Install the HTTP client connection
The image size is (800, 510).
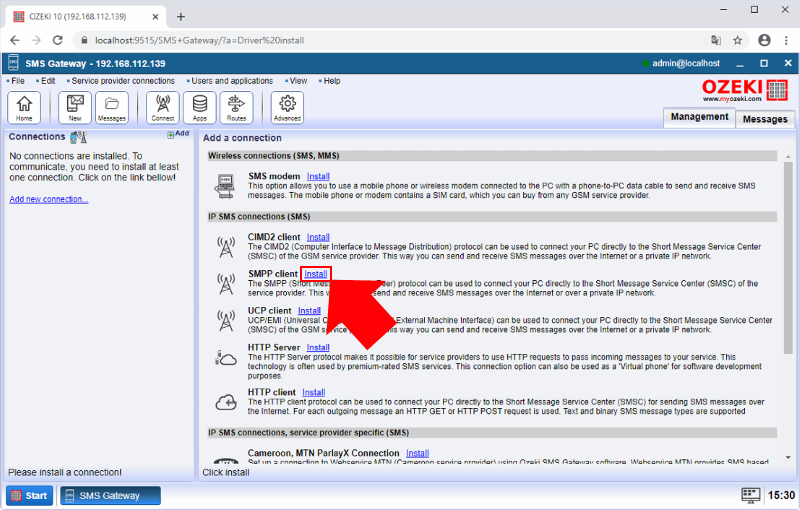coord(313,392)
